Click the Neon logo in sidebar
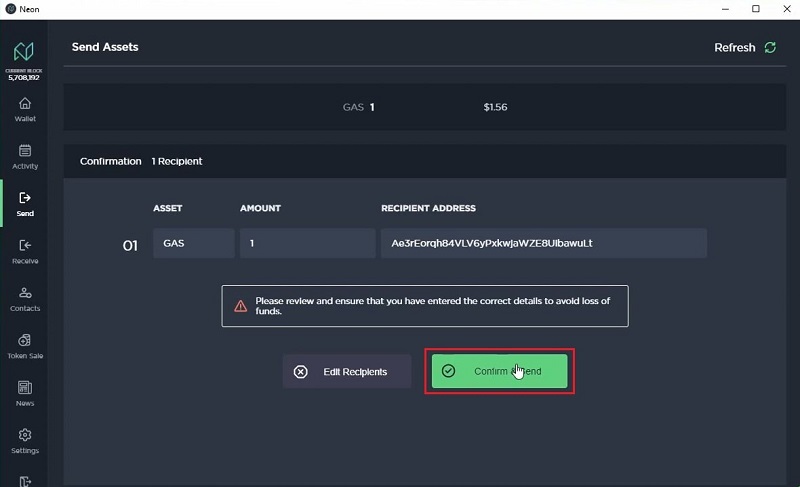Screen dimensions: 800x487 23,51
